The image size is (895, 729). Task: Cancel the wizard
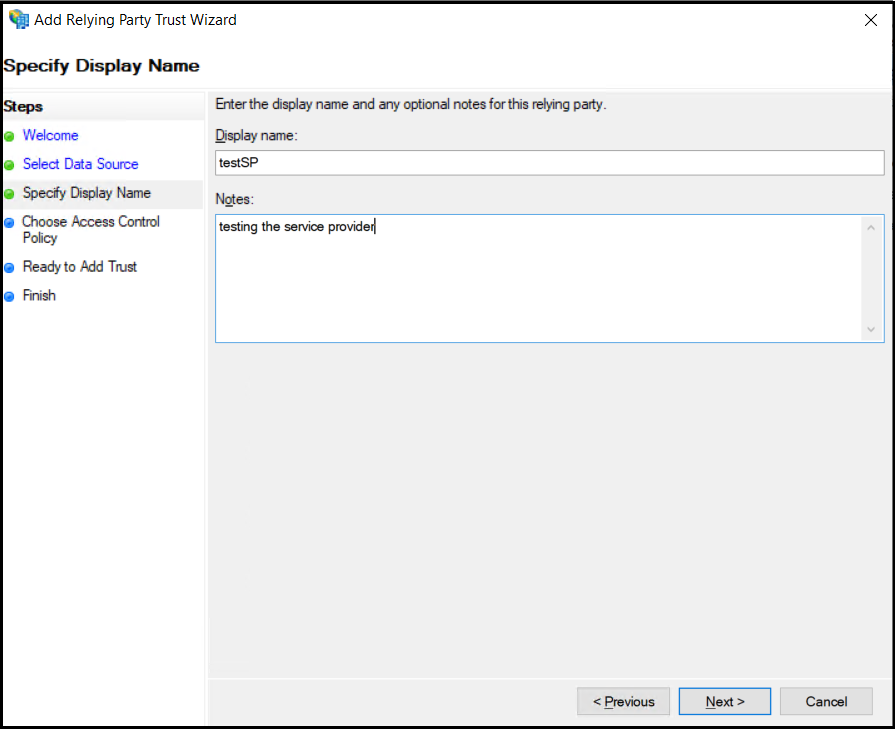[826, 701]
